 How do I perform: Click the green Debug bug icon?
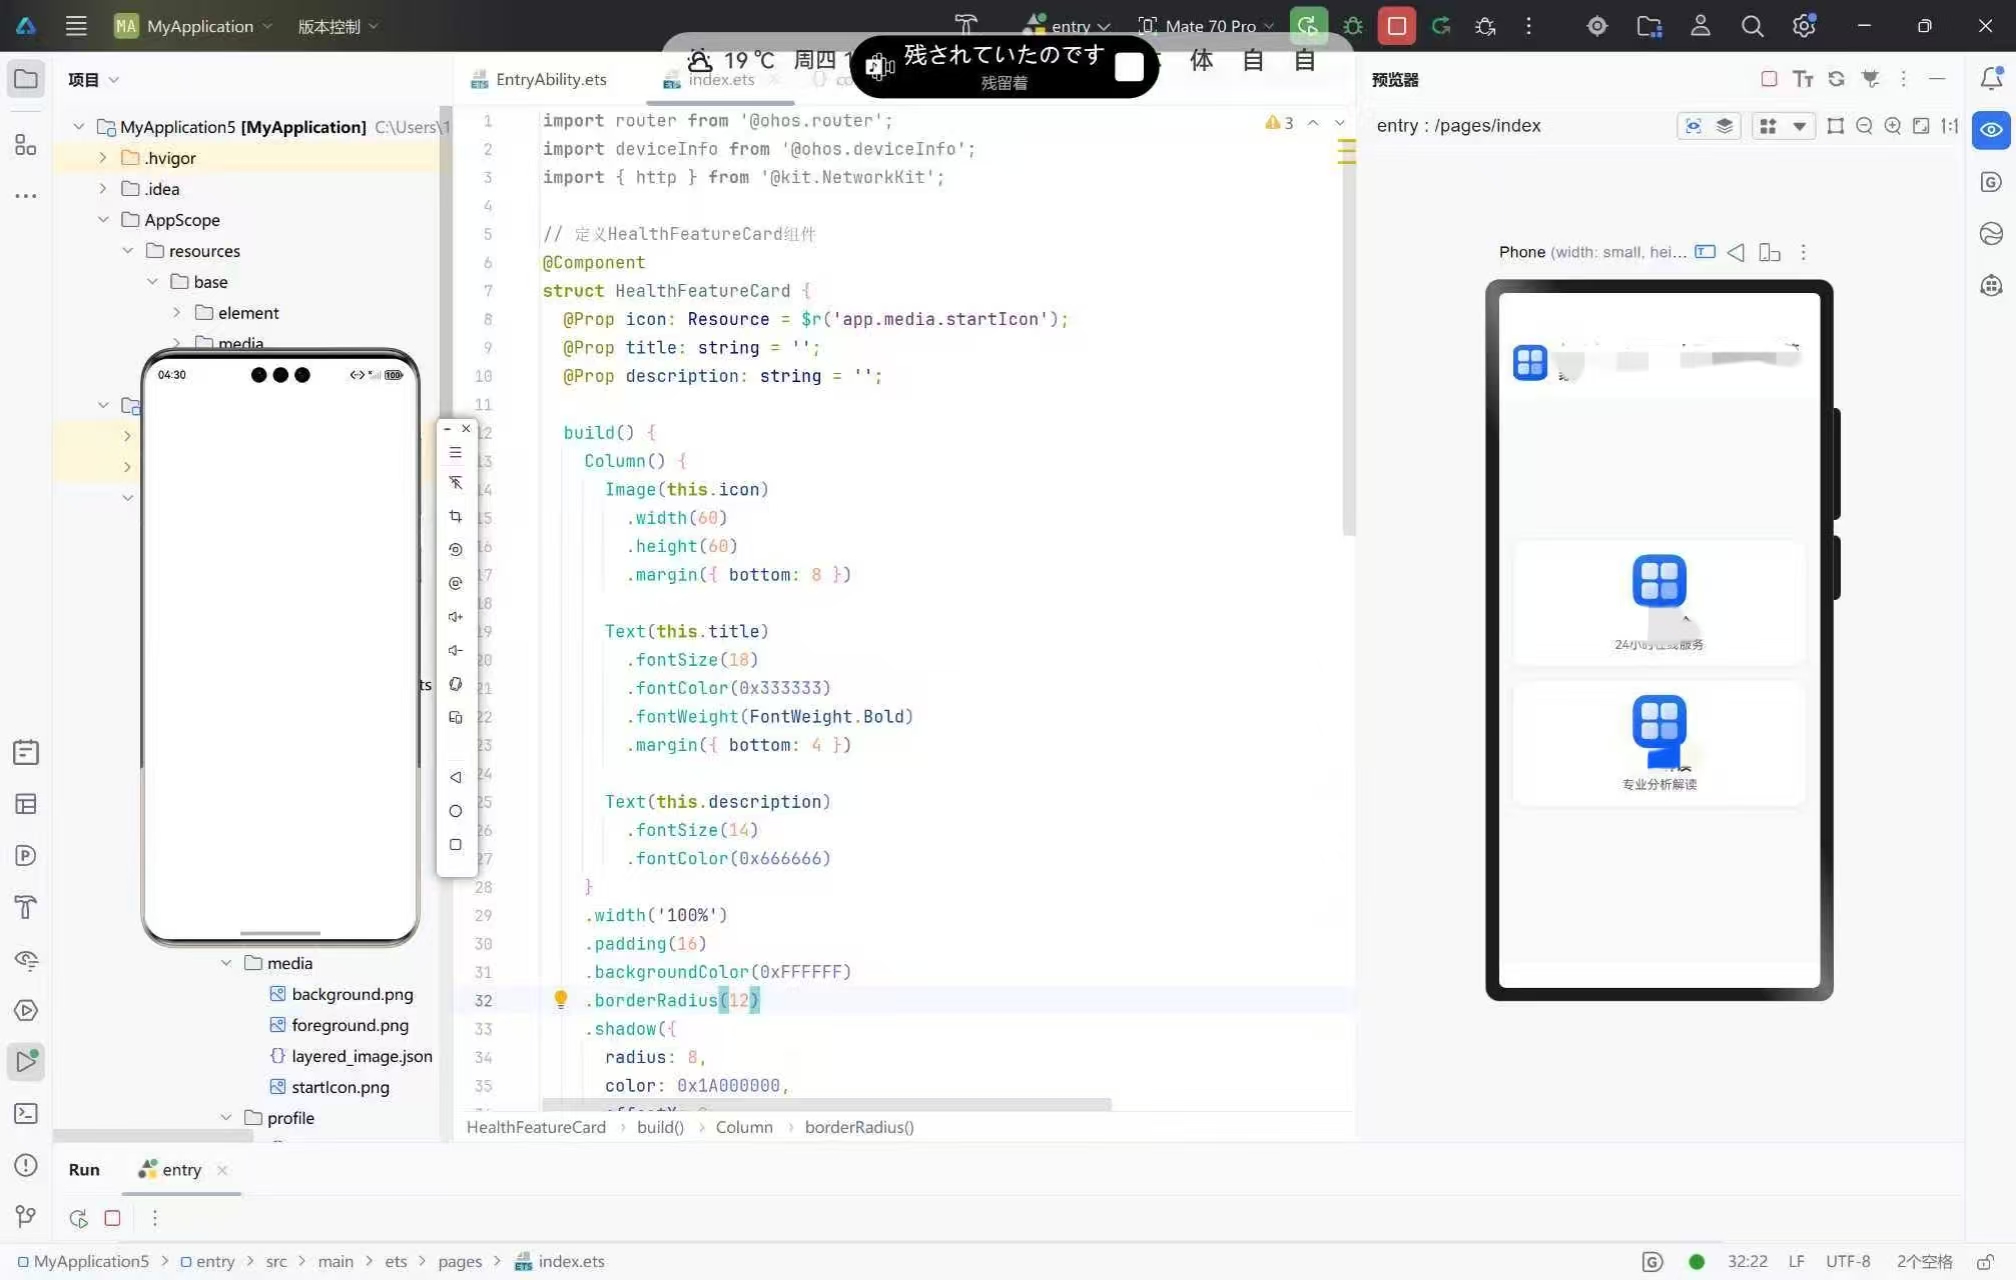(x=1353, y=26)
